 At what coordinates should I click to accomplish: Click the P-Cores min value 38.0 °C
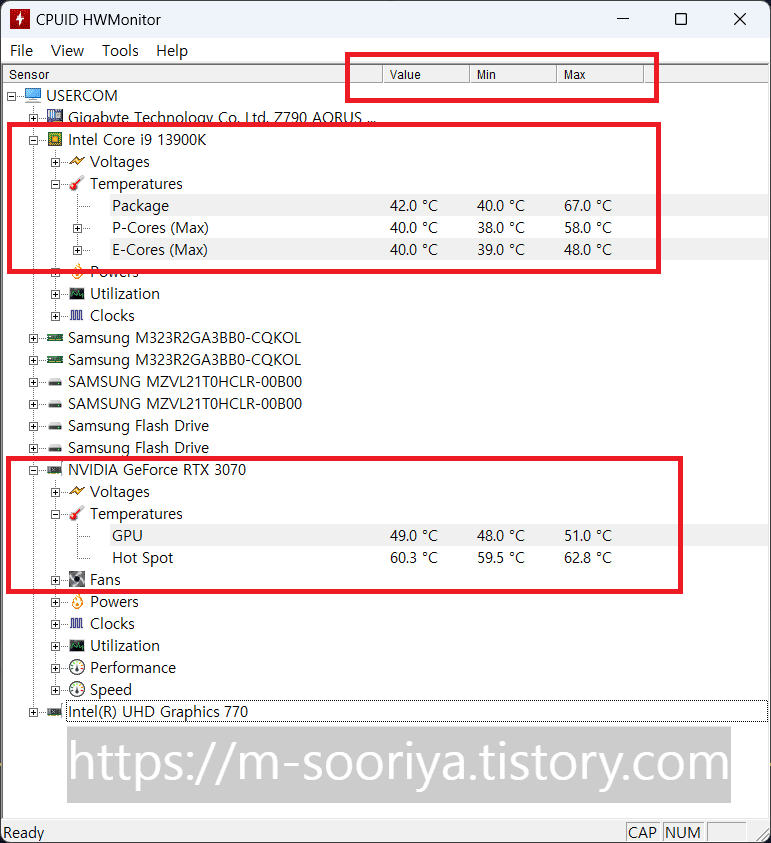(x=501, y=227)
